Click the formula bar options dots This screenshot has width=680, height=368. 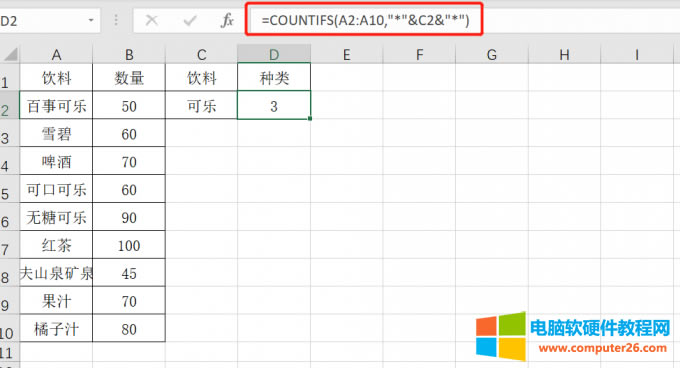116,20
